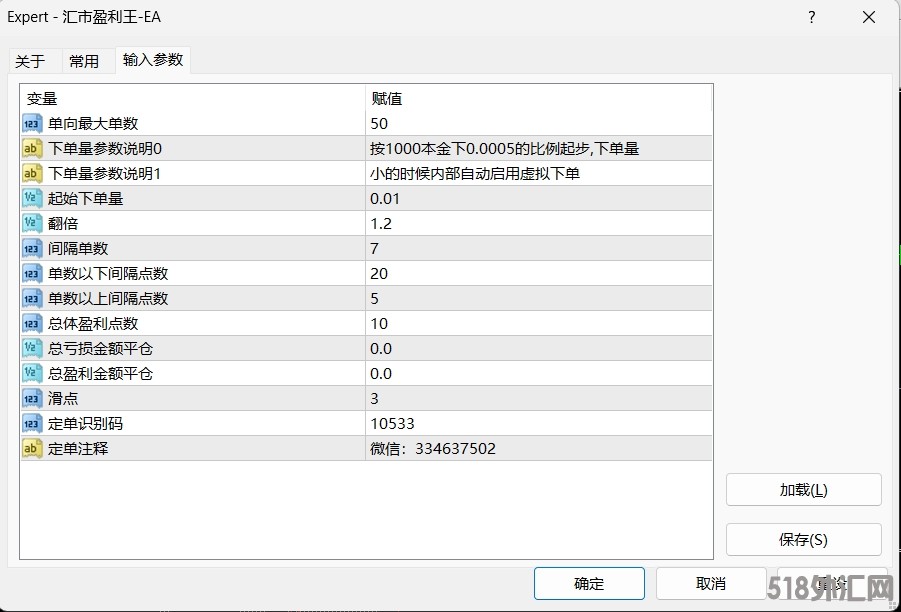Click the variable name 总盈利金额平仓
The width and height of the screenshot is (901, 612).
tap(101, 374)
